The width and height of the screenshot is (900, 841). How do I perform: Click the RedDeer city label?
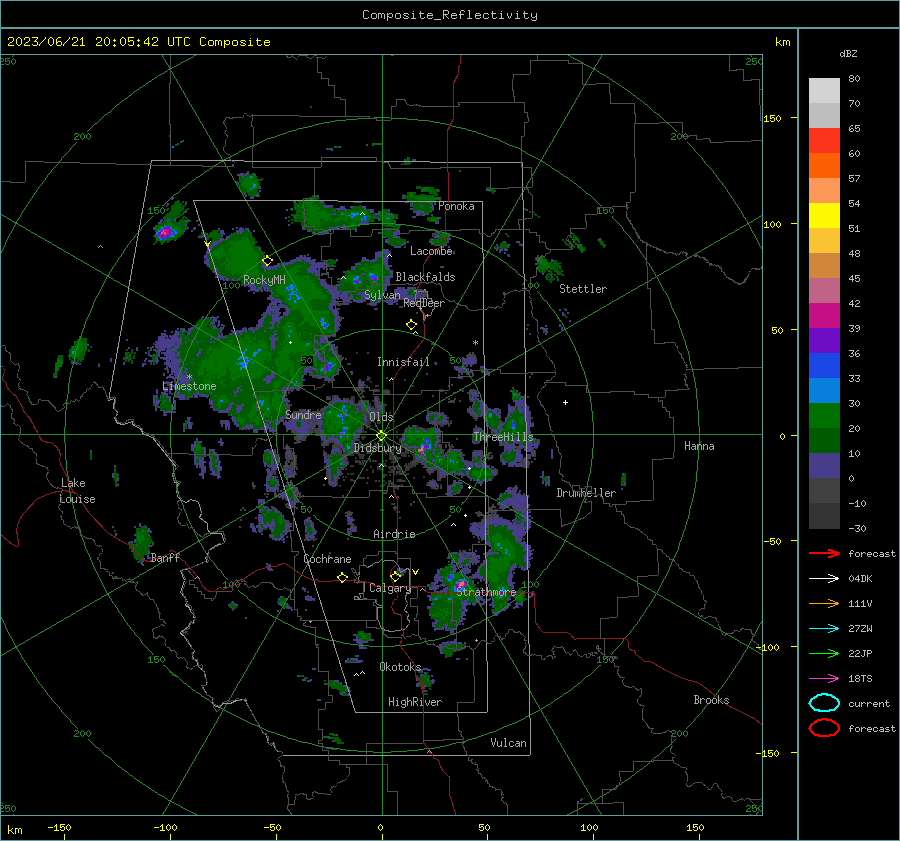(x=424, y=303)
